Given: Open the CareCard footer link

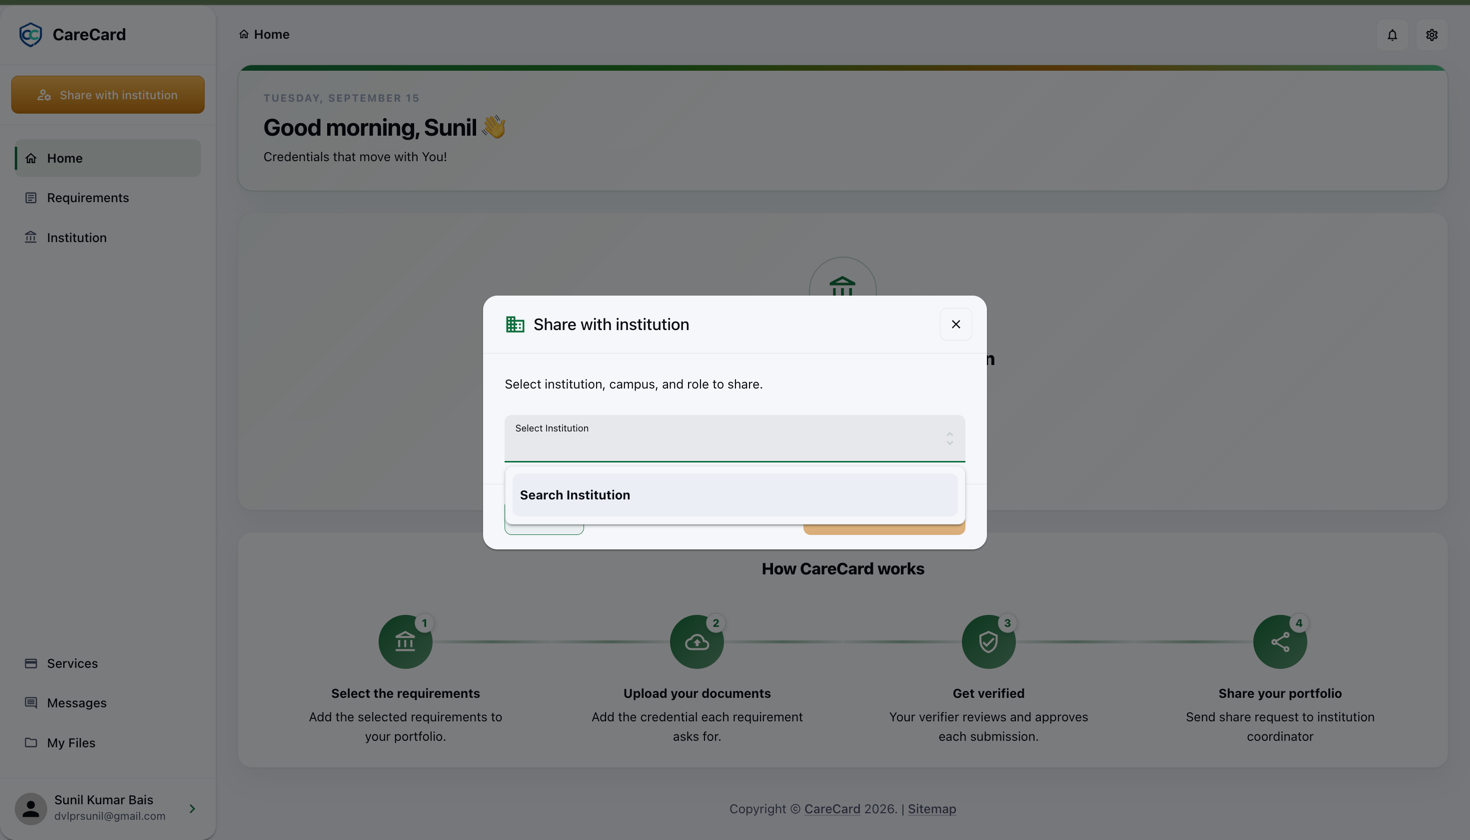Looking at the screenshot, I should tap(832, 809).
